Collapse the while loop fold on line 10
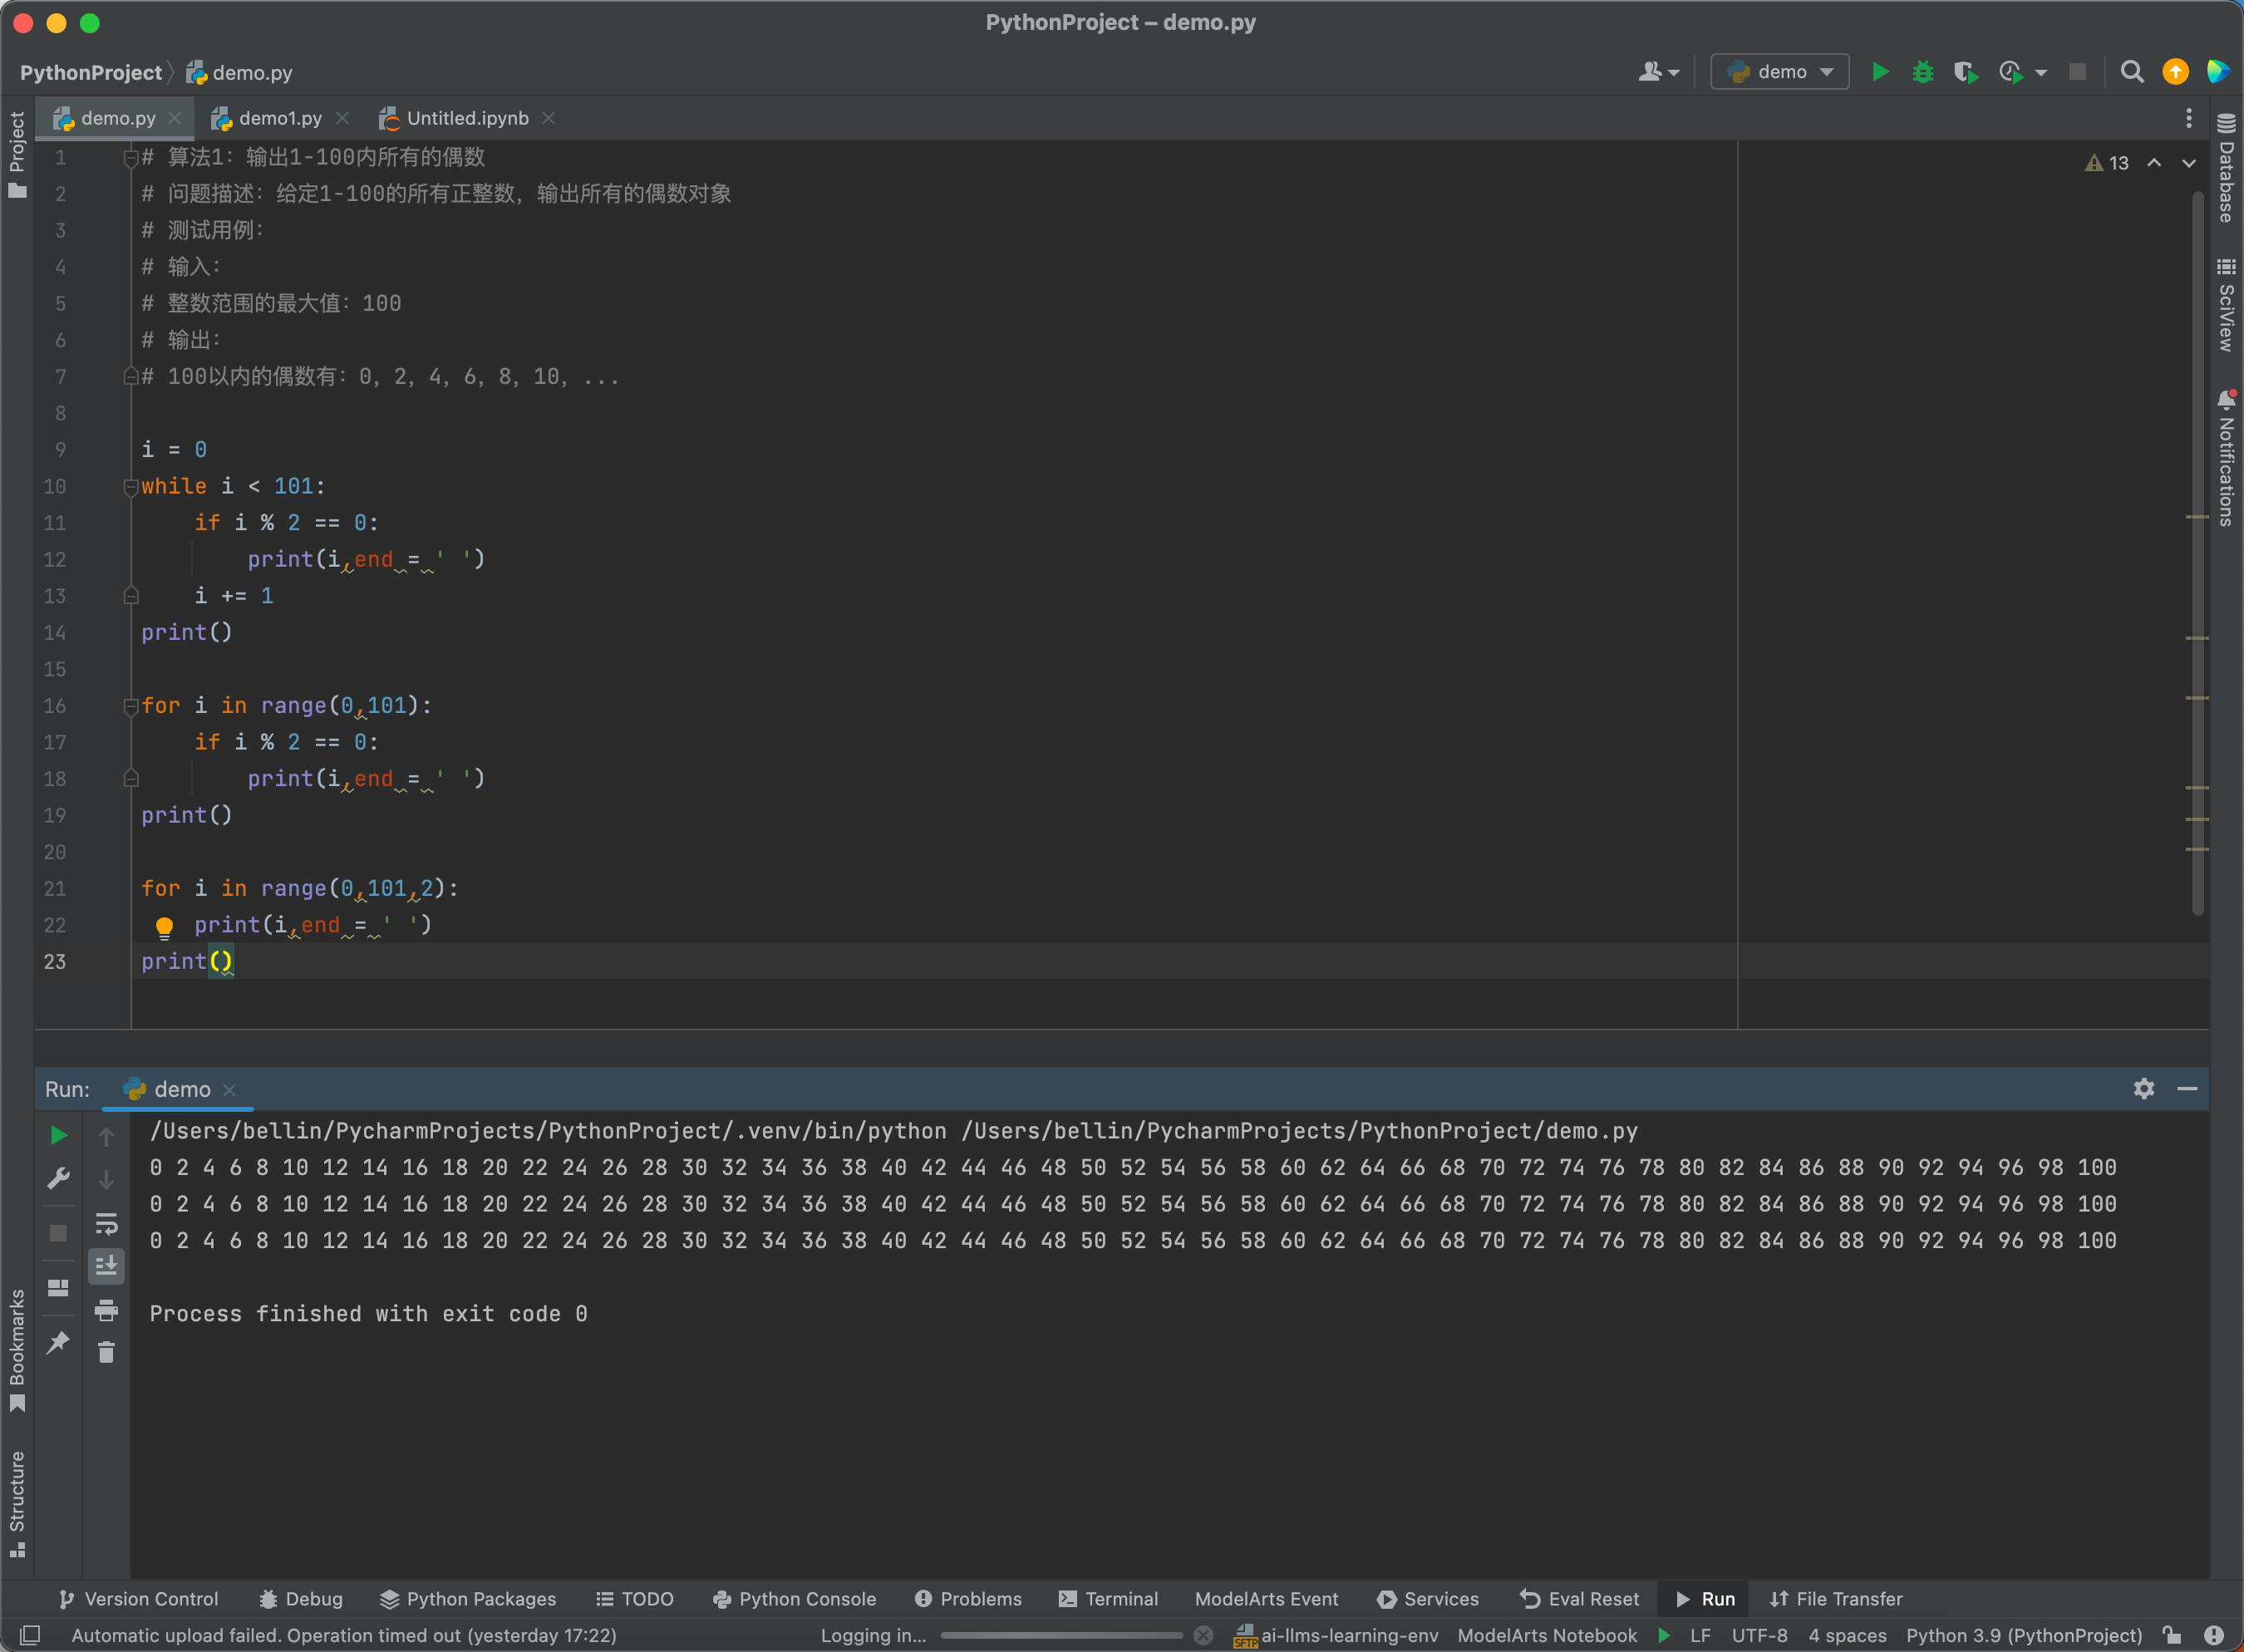Screen dimensions: 2244x1652 (130, 487)
